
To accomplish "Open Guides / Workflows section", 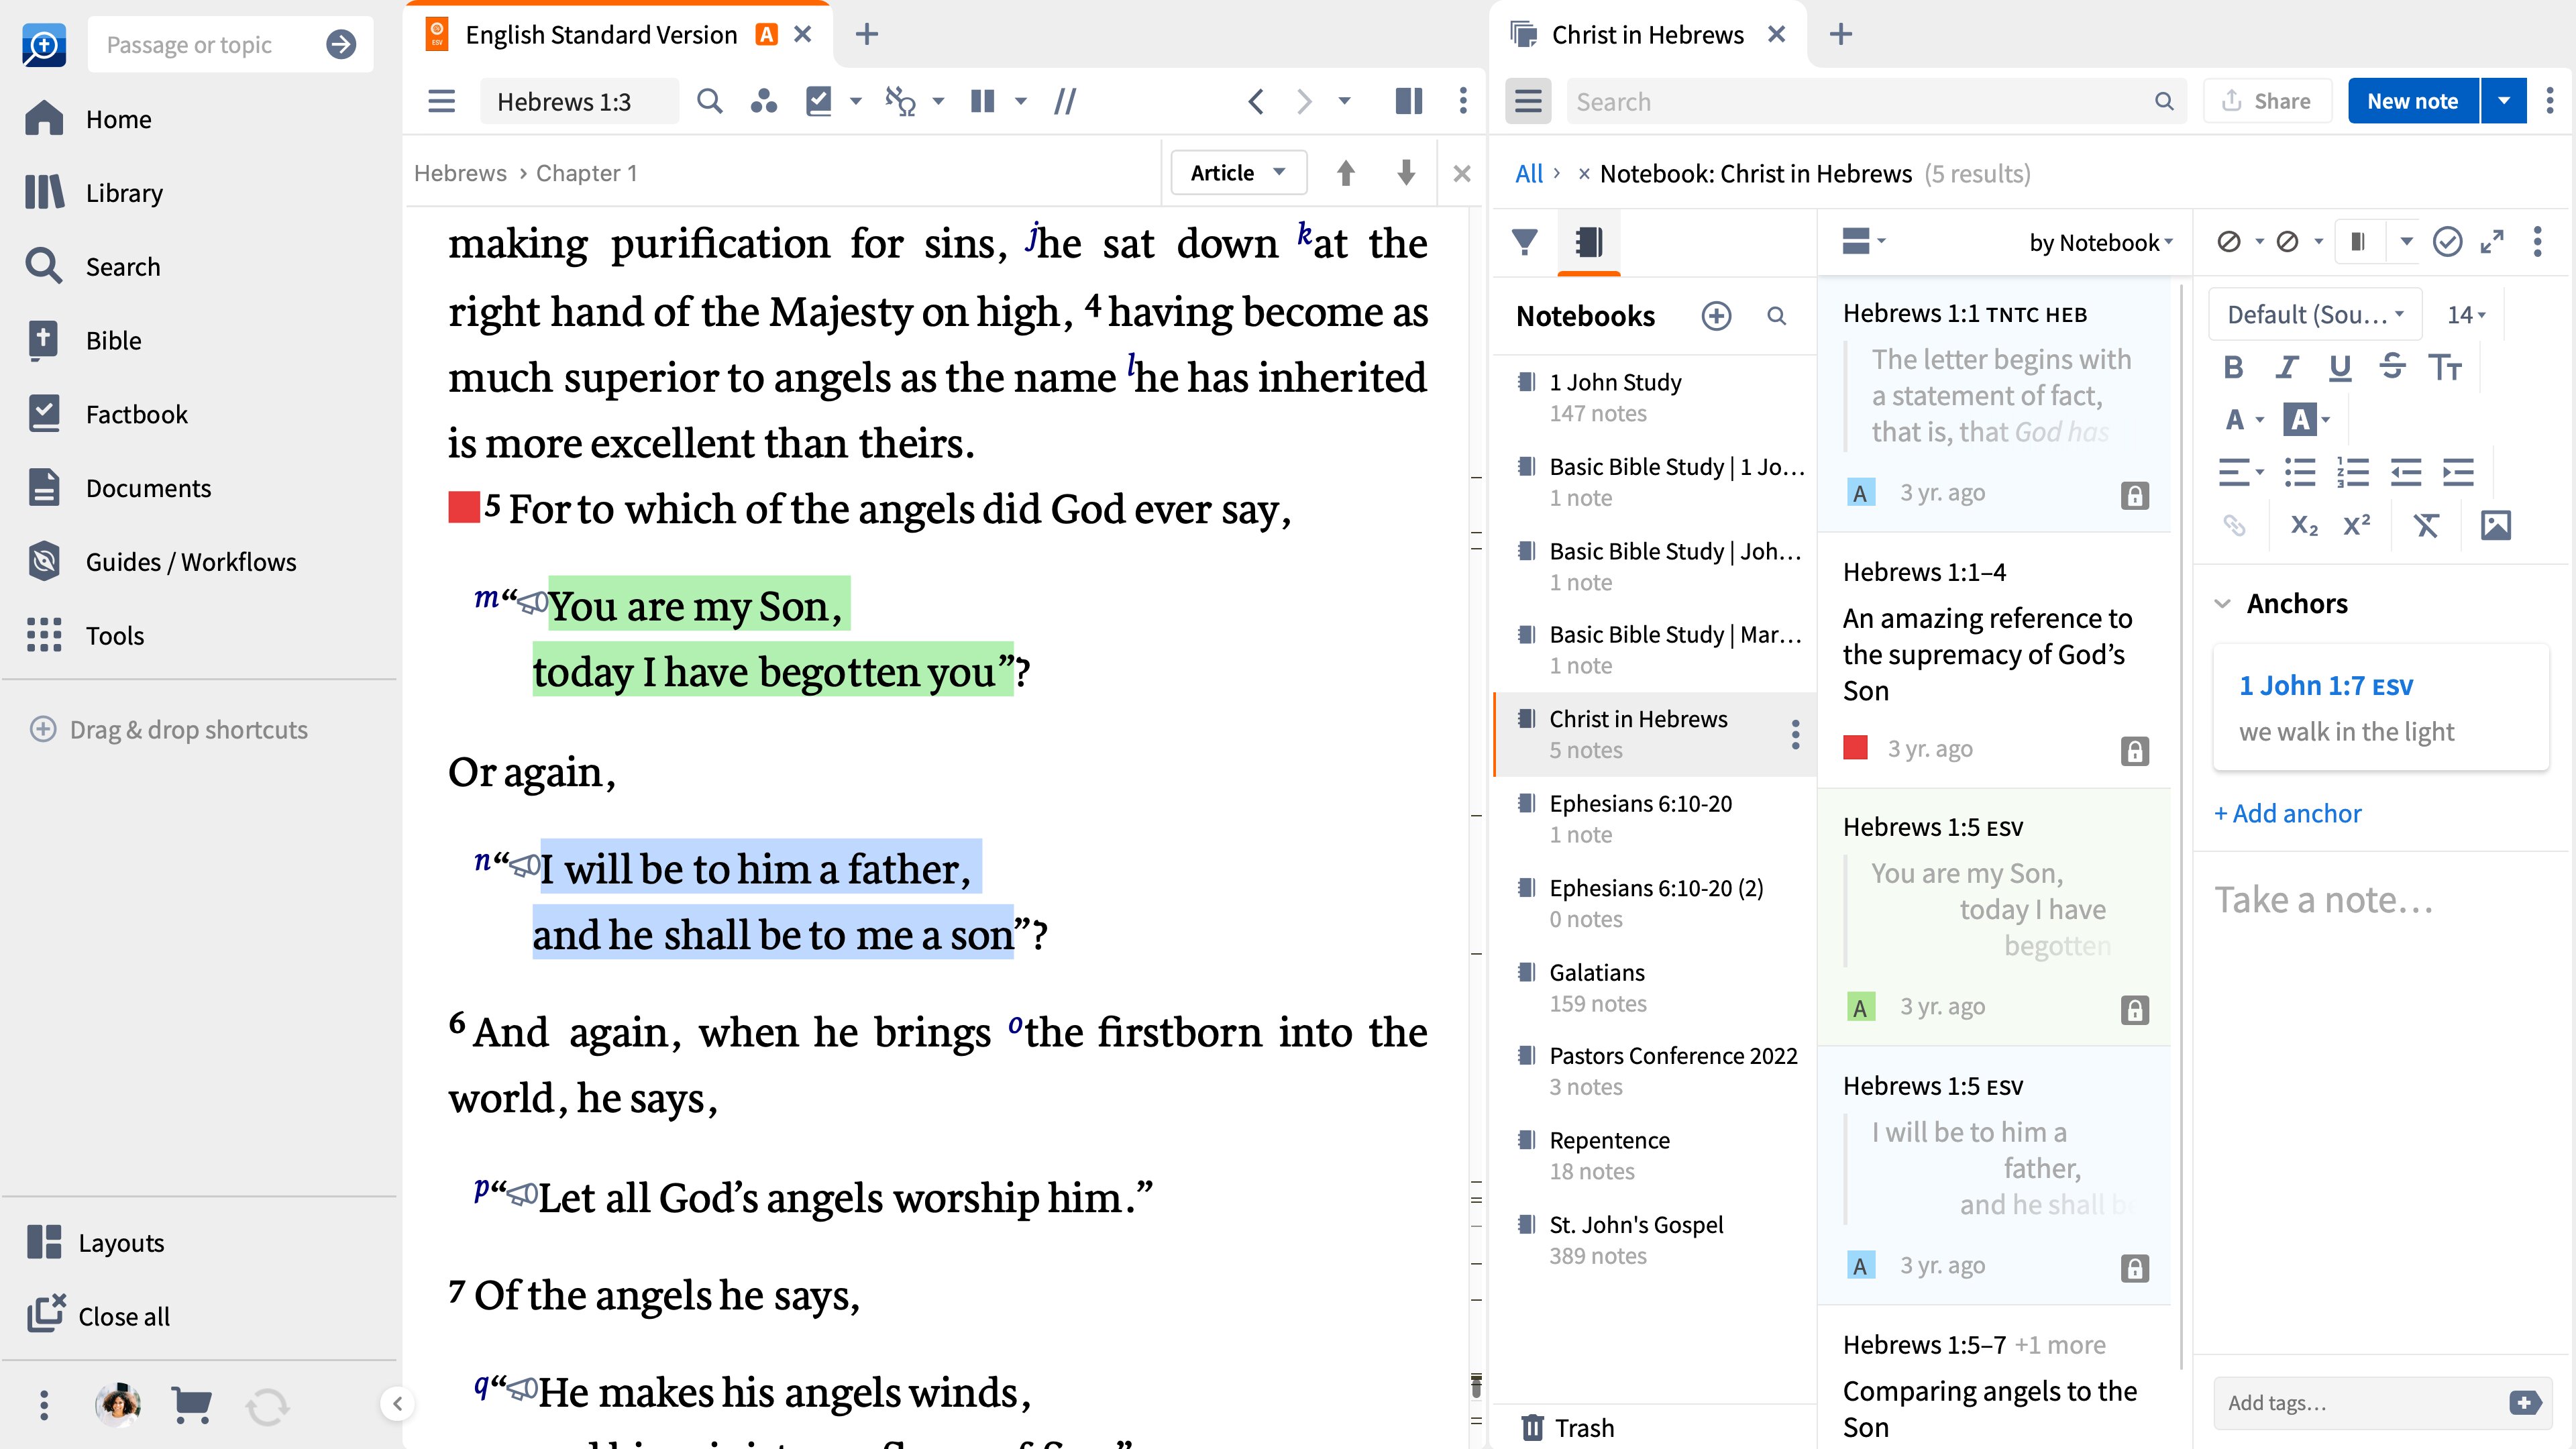I will pyautogui.click(x=162, y=562).
